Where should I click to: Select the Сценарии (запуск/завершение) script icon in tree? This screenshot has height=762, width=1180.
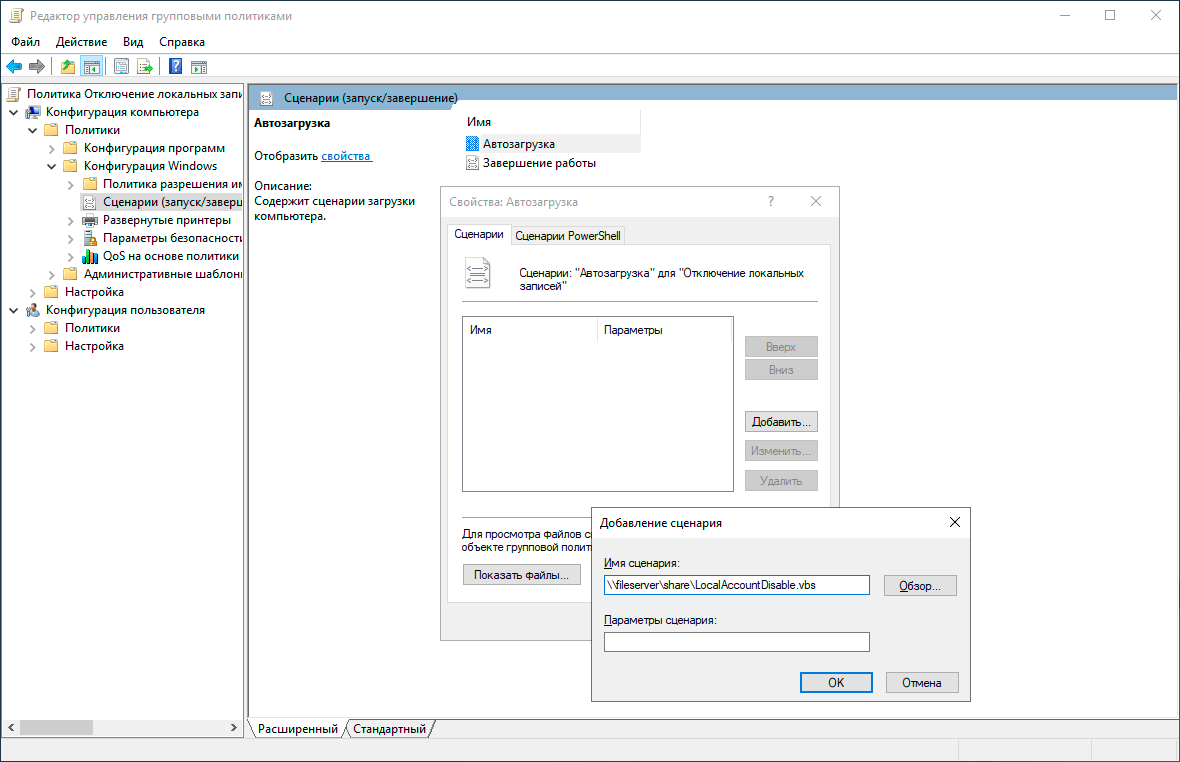click(90, 202)
